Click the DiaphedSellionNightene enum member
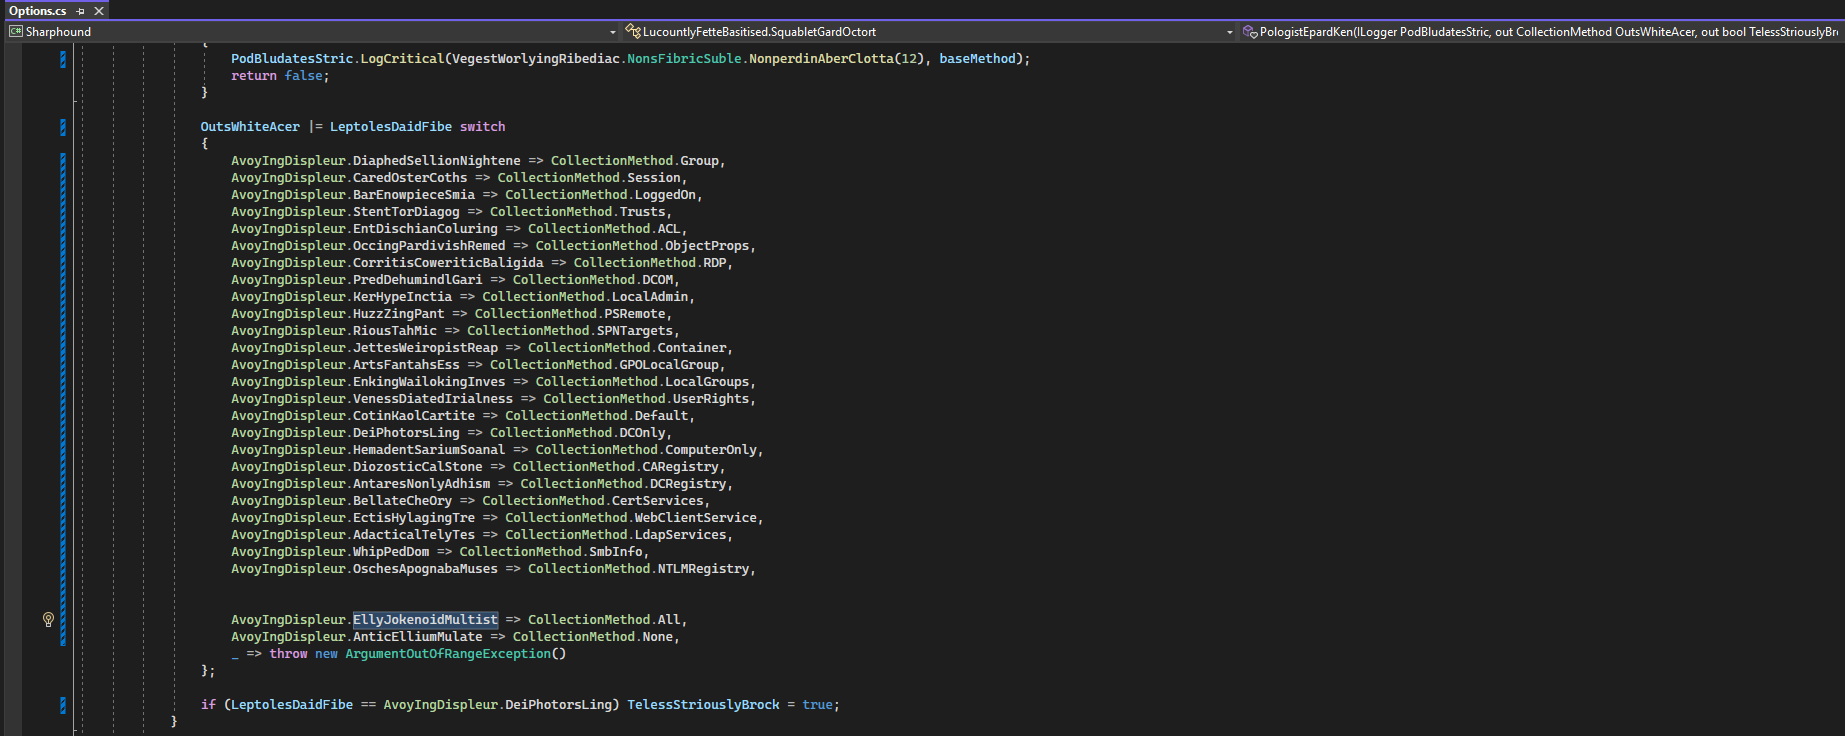Screen dimensions: 1845x736 (436, 161)
